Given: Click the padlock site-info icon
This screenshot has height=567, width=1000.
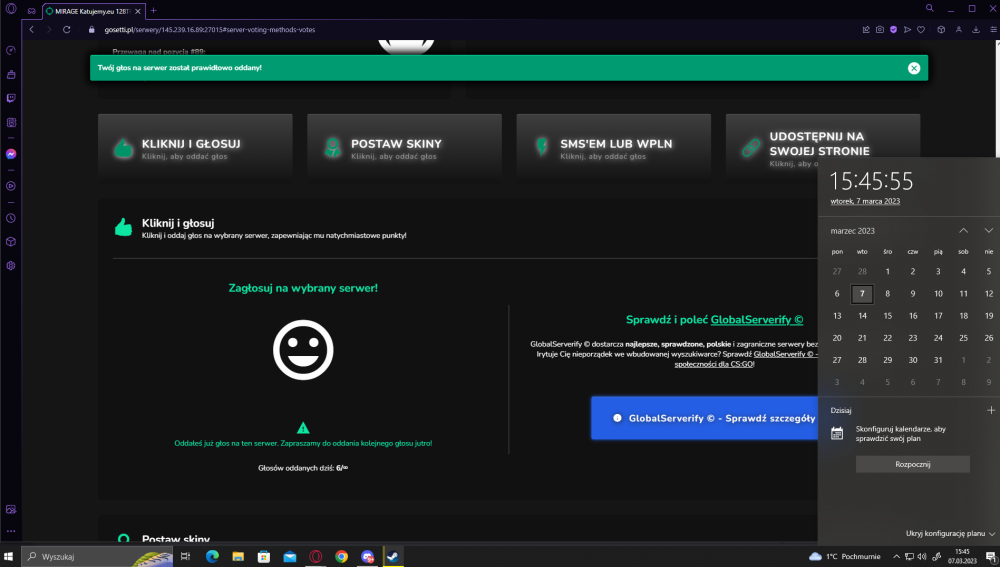Looking at the screenshot, I should click(91, 29).
